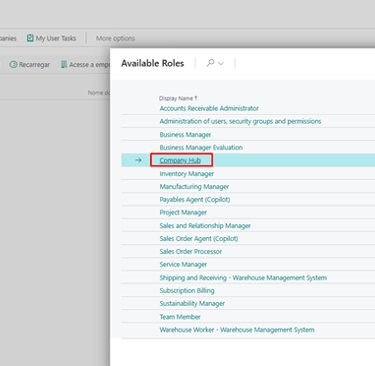Screen dimensions: 375x366
Task: Click Recarregar button label
Action: click(x=34, y=65)
